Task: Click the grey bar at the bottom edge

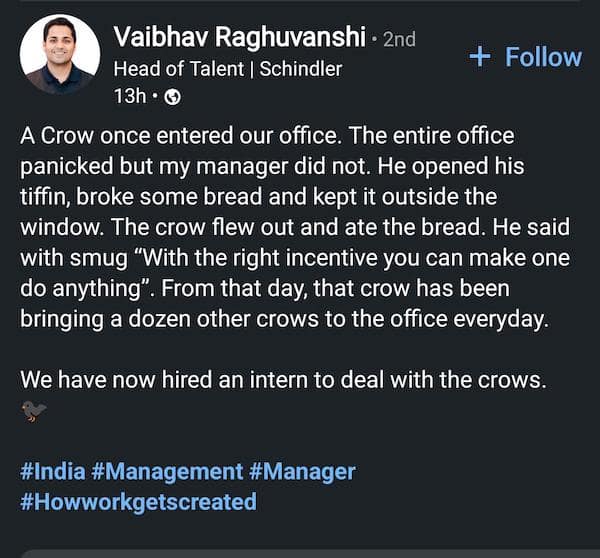Action: tap(300, 553)
